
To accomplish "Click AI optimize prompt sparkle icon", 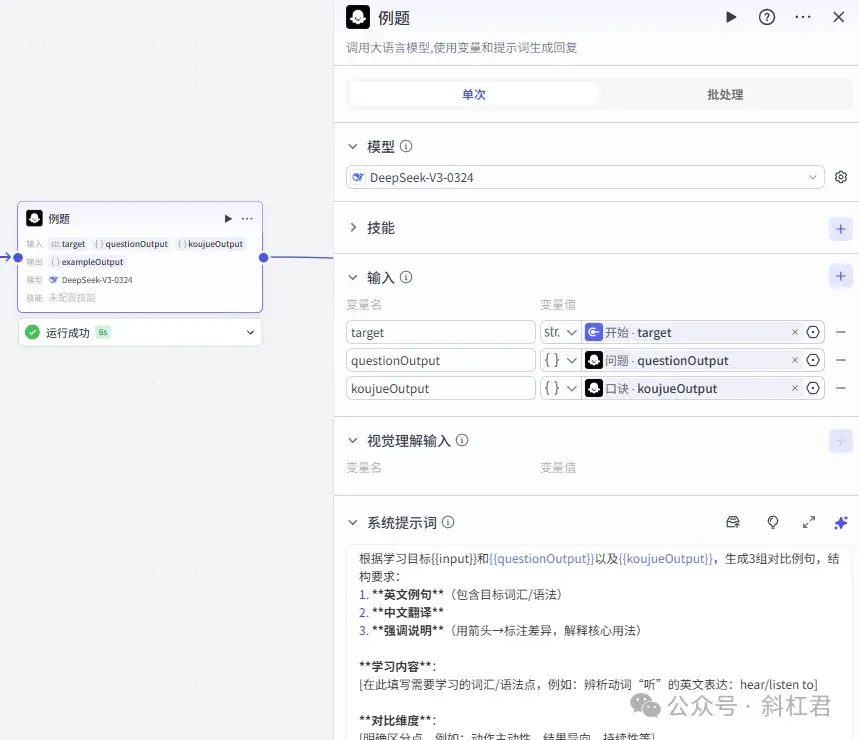I will (840, 523).
